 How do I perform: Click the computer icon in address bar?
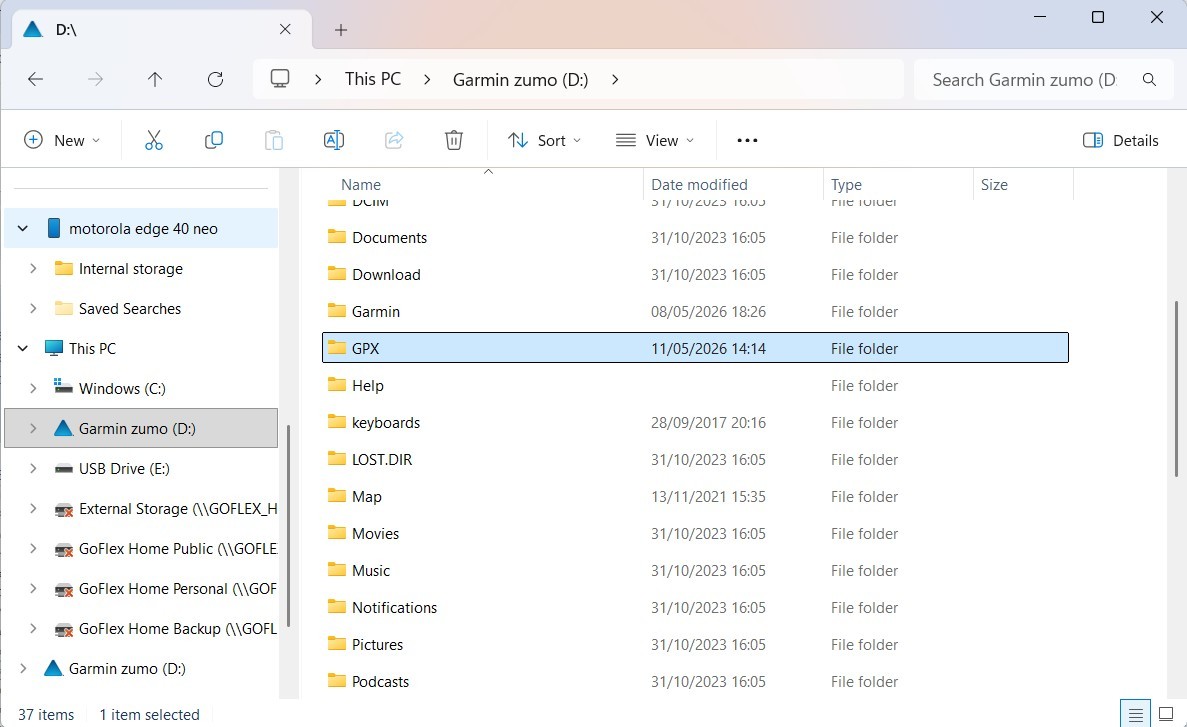pos(280,79)
